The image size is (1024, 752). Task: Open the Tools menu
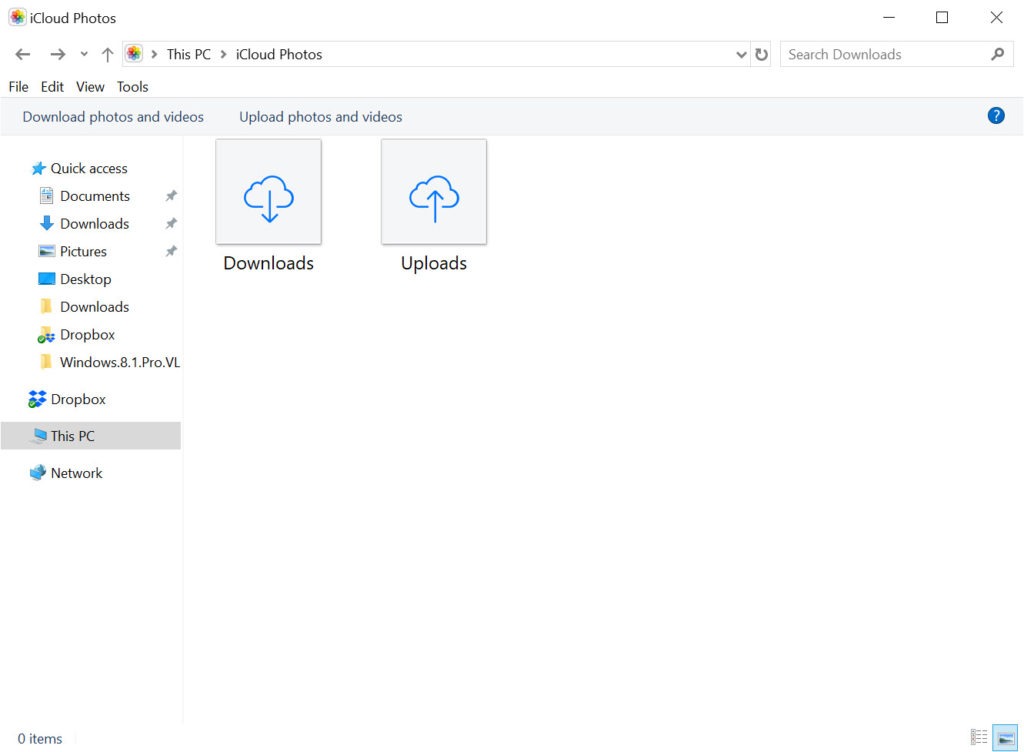[x=132, y=87]
